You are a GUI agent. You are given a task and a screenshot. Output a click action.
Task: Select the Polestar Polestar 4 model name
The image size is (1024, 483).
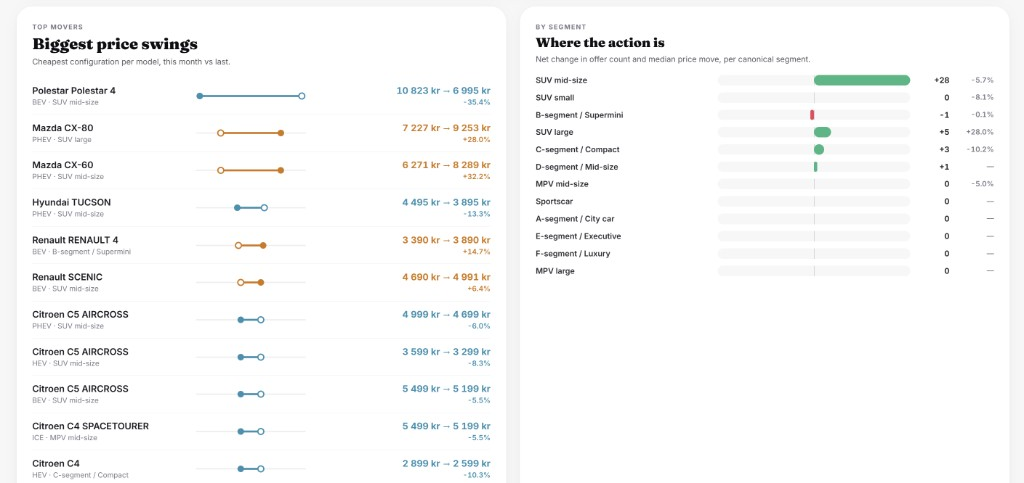[x=74, y=91]
